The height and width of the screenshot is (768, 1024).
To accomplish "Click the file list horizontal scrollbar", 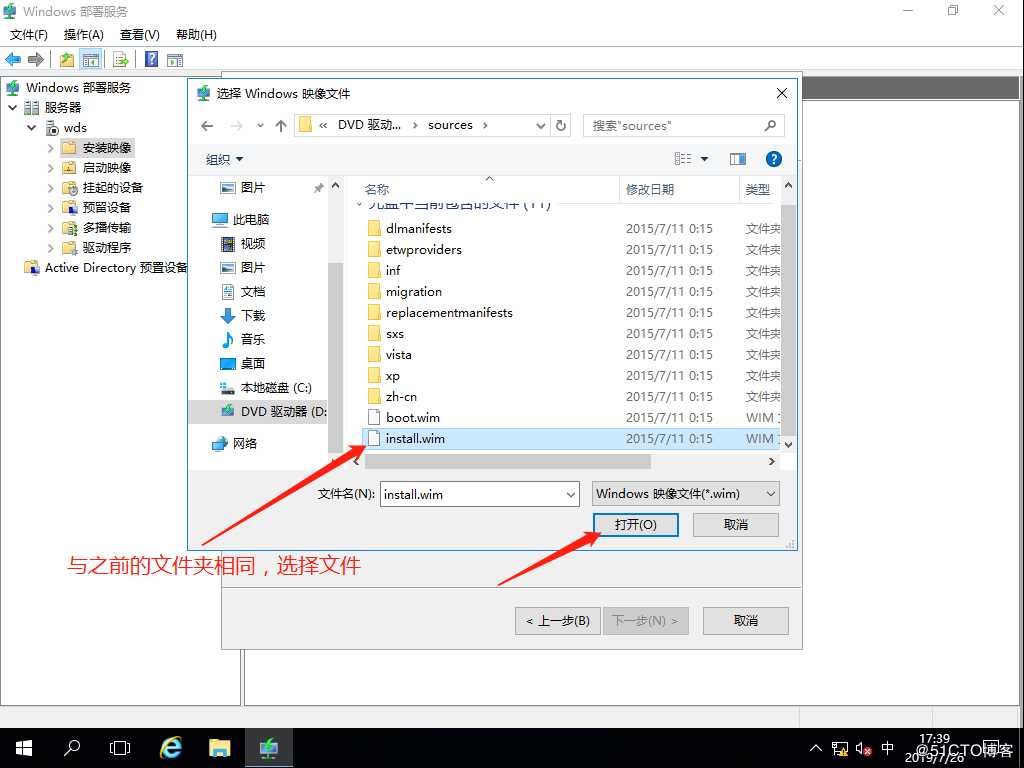I will coord(507,461).
